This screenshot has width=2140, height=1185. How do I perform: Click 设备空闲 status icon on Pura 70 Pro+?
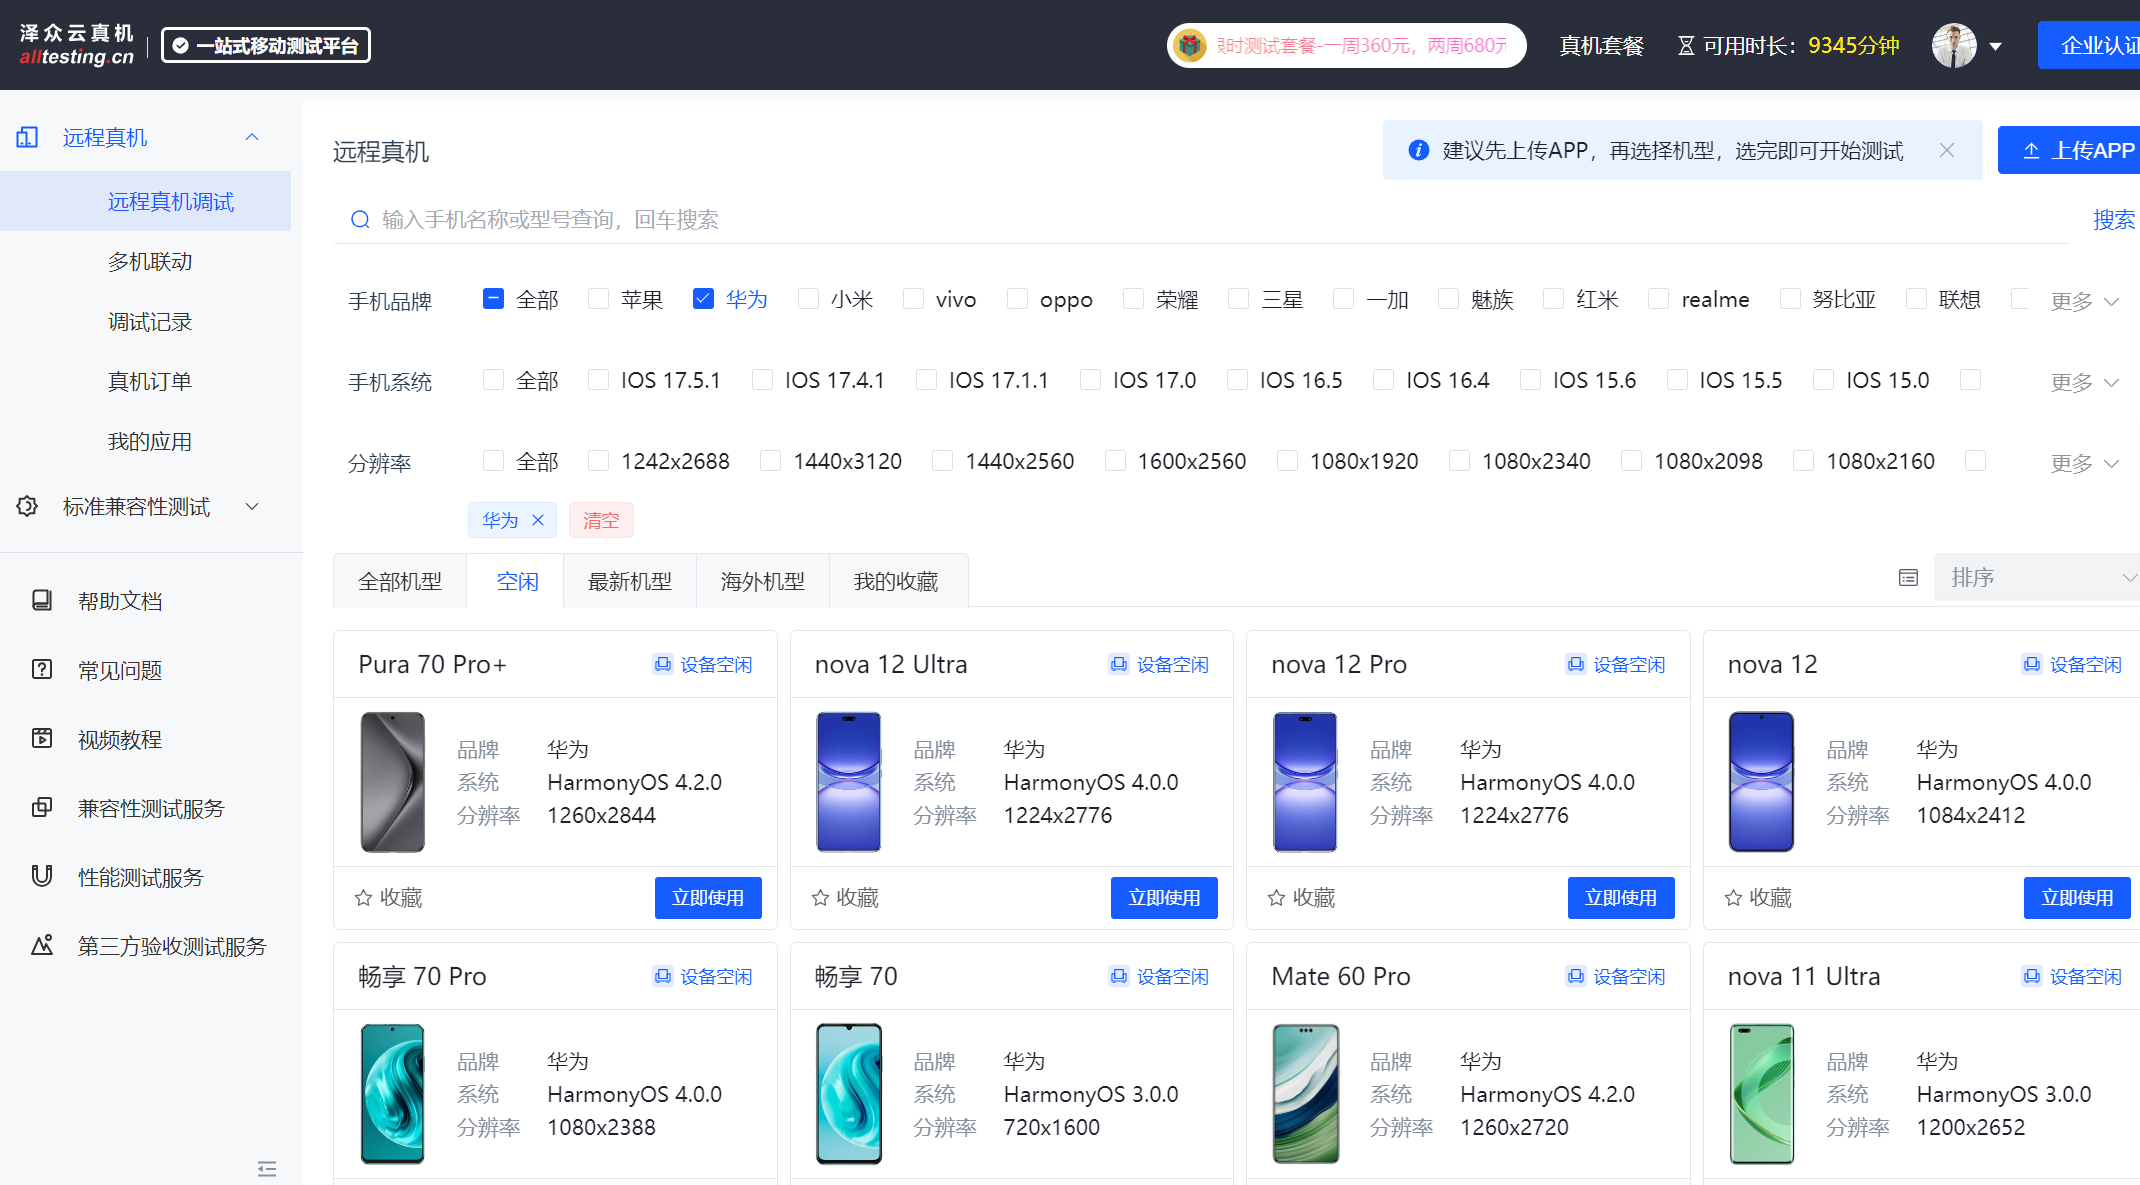662,664
